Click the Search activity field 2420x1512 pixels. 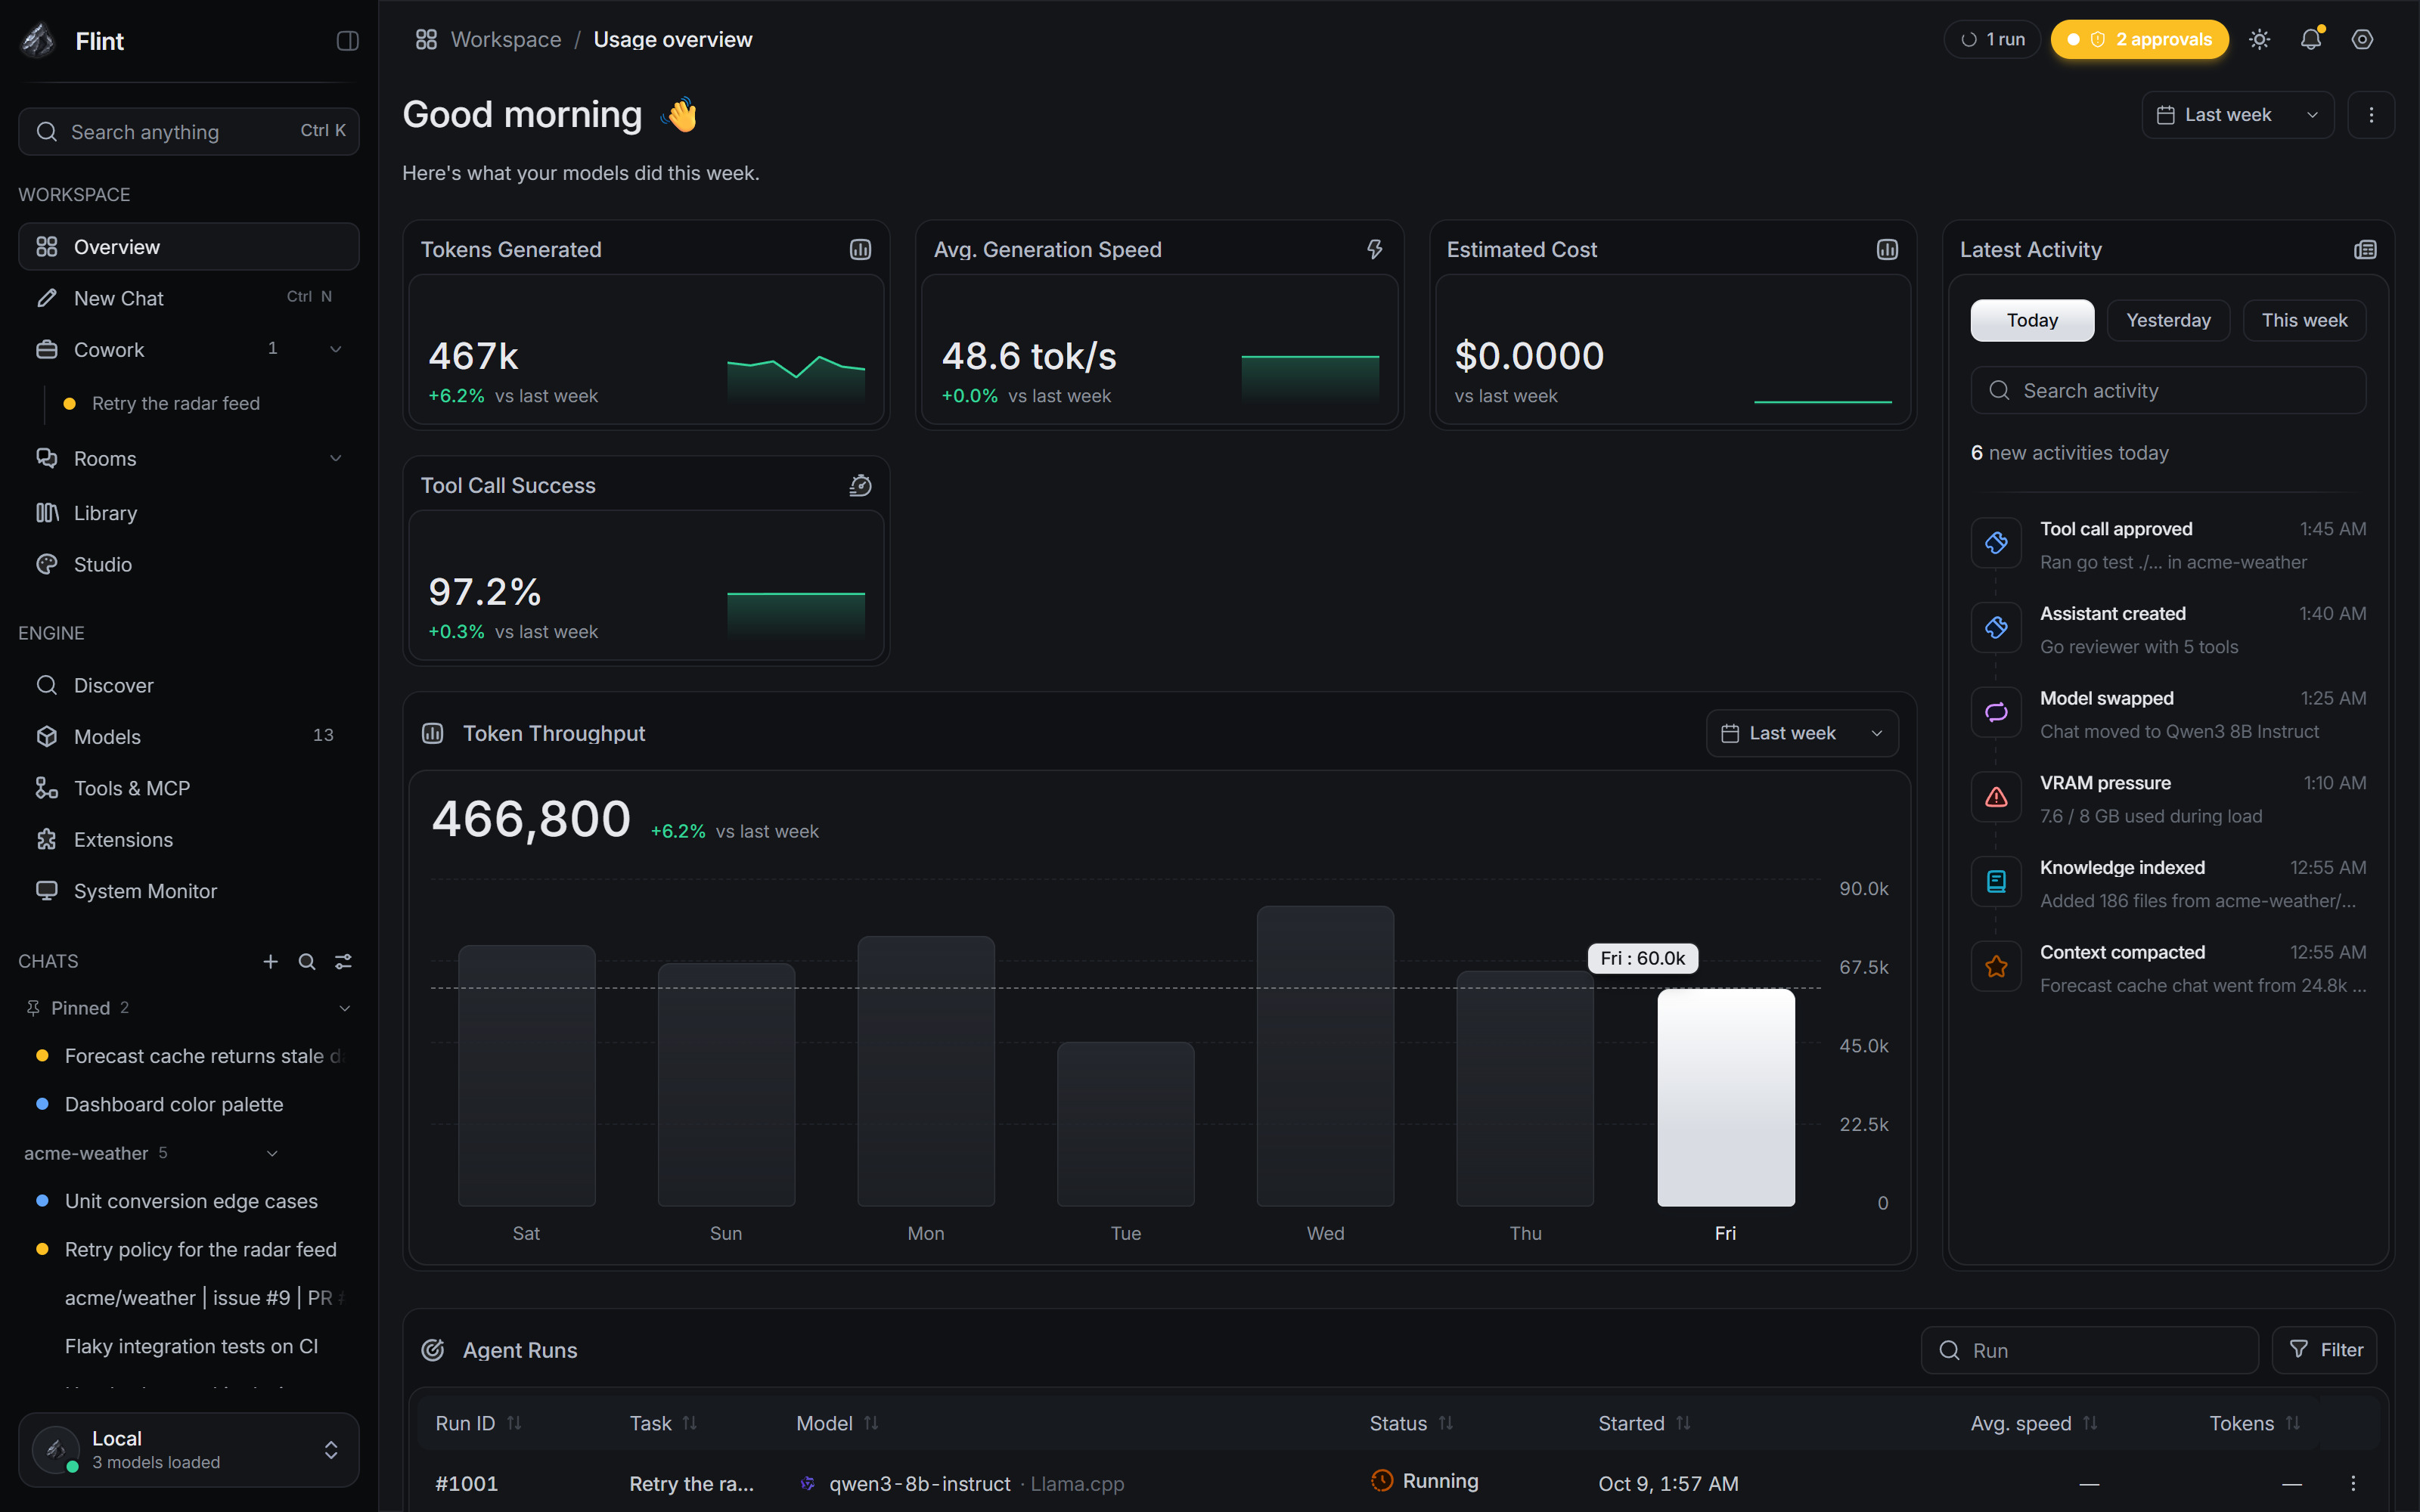[x=2168, y=390]
